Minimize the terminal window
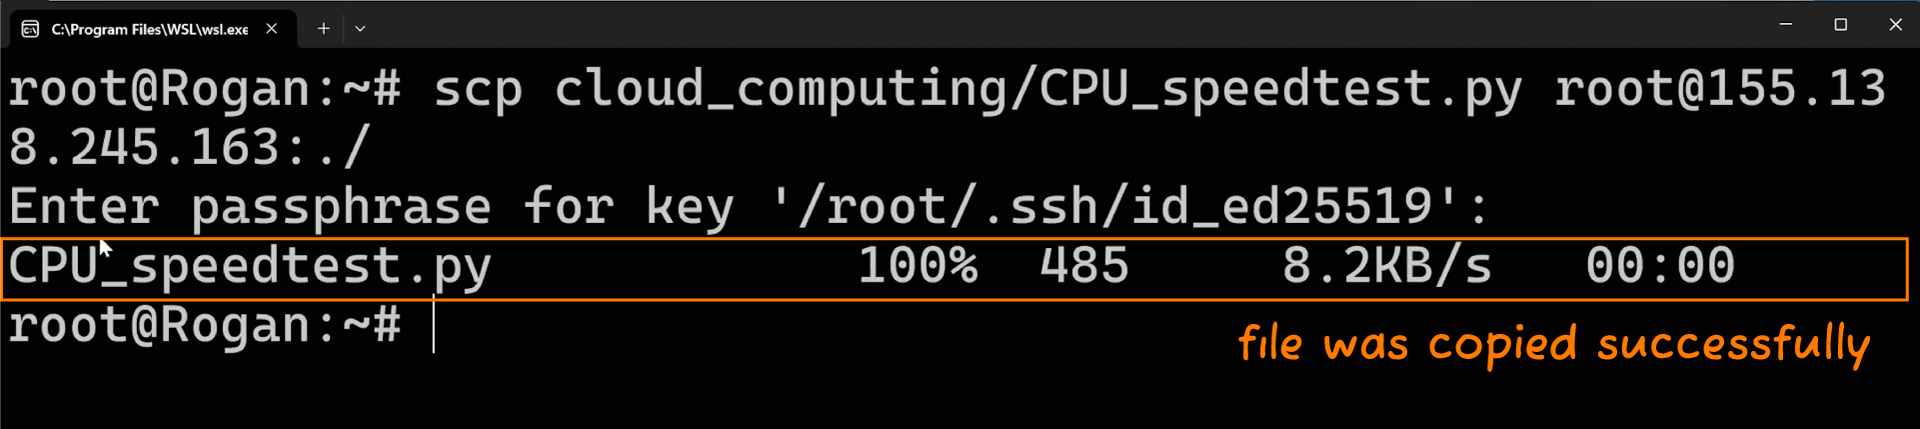 (1785, 24)
